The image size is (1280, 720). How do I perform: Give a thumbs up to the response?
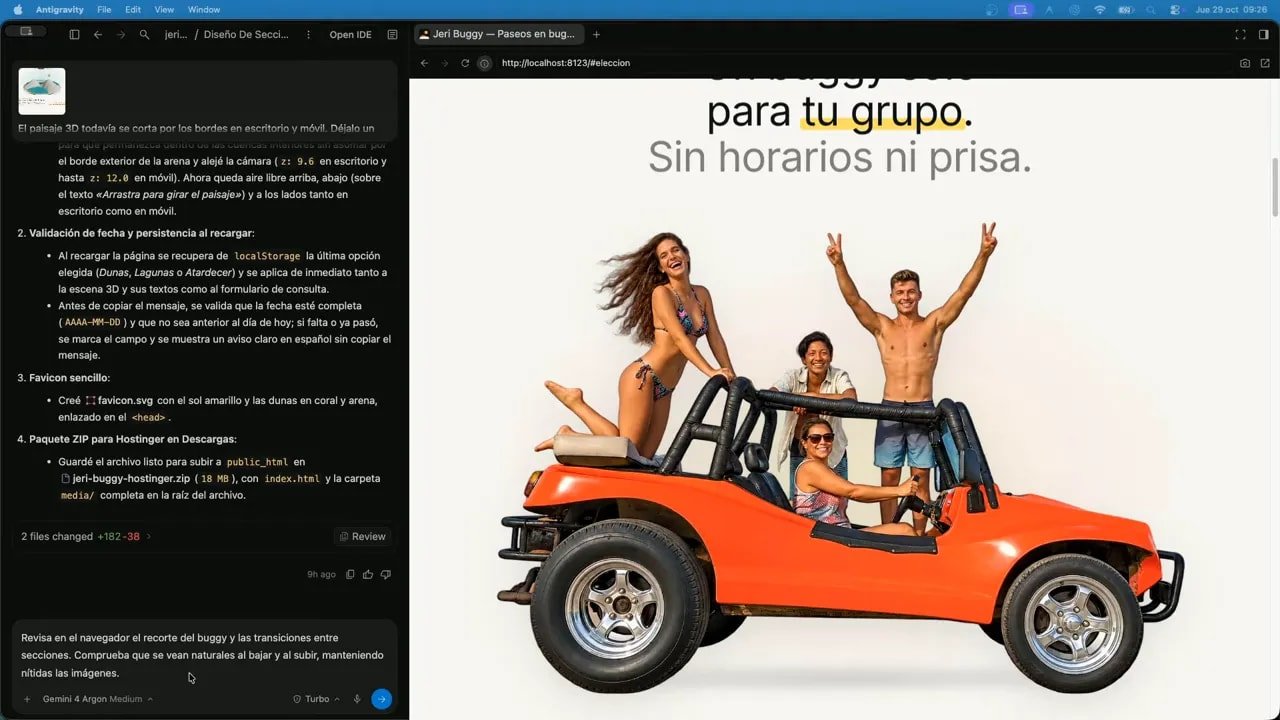point(368,575)
